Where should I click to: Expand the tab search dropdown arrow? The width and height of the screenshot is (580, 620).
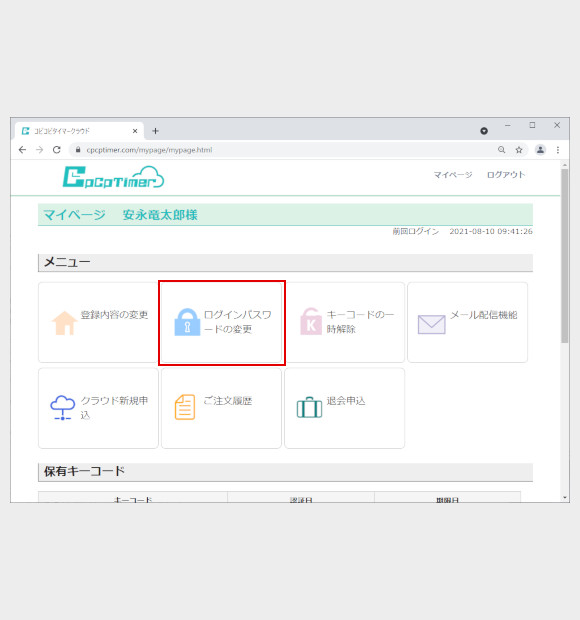(x=484, y=131)
